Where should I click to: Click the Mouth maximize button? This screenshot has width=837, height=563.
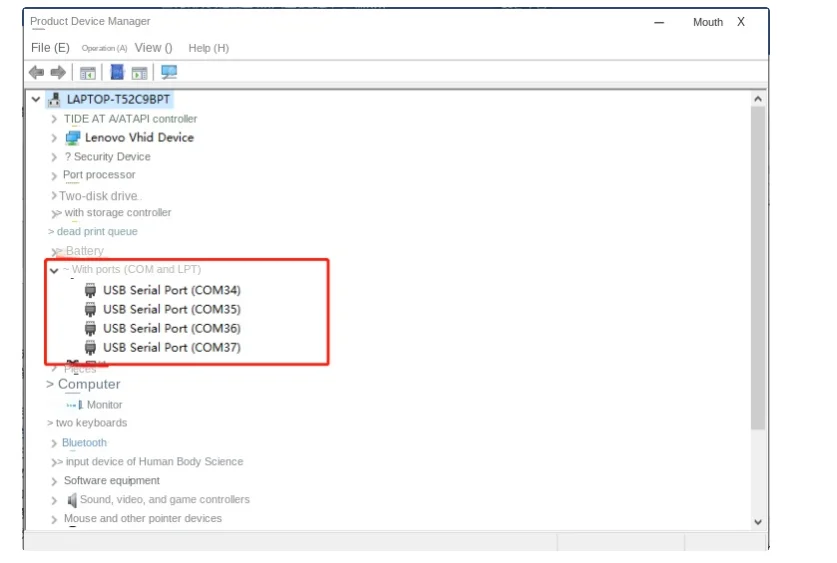(708, 22)
